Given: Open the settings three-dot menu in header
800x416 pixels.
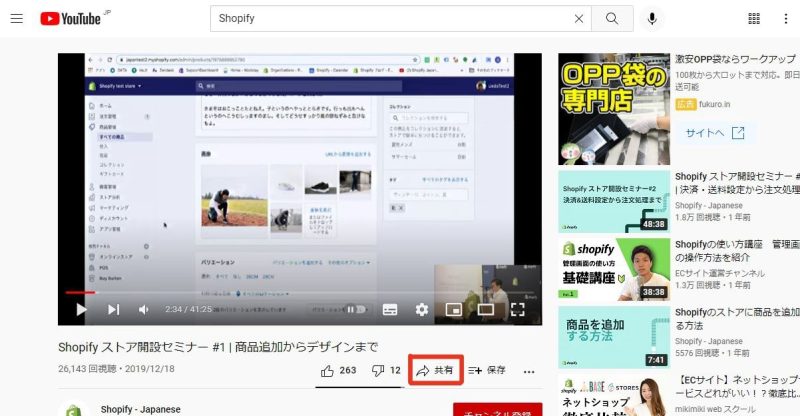Looking at the screenshot, I should (785, 19).
